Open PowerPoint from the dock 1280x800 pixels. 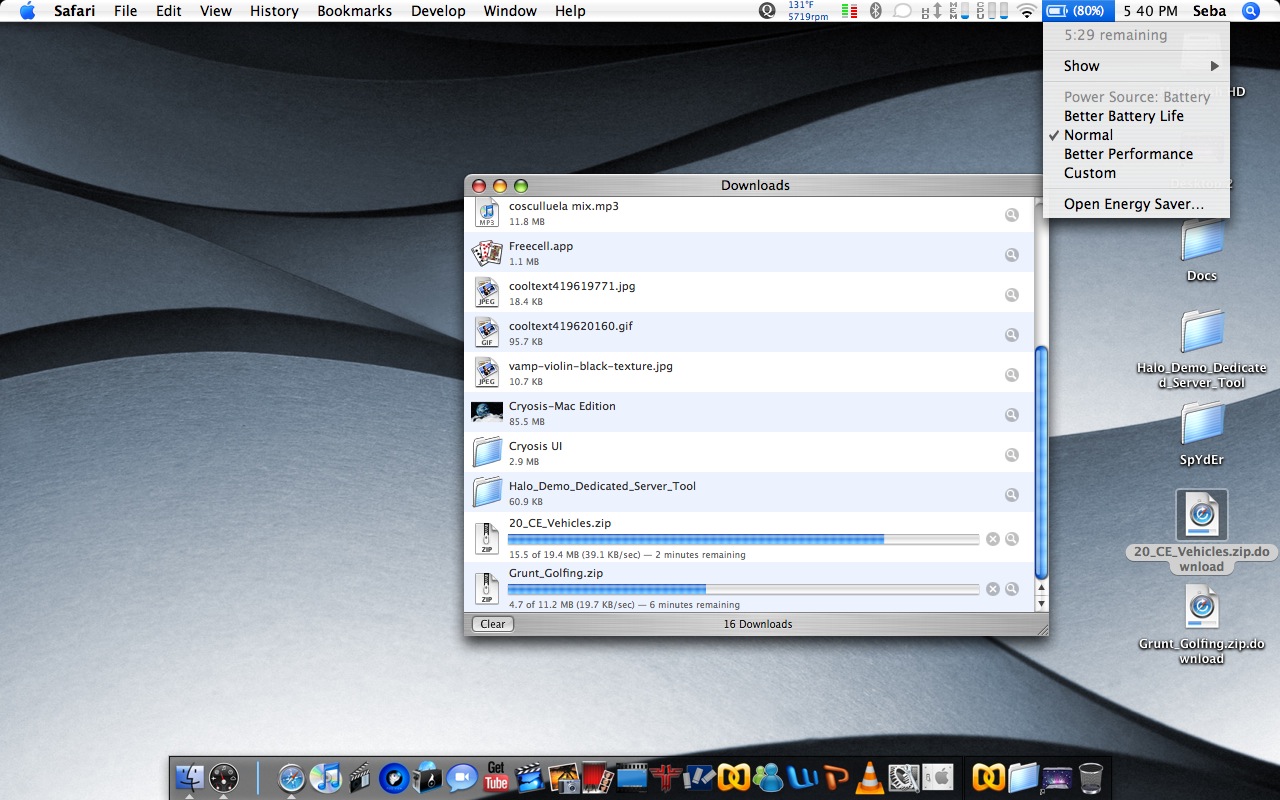(835, 777)
